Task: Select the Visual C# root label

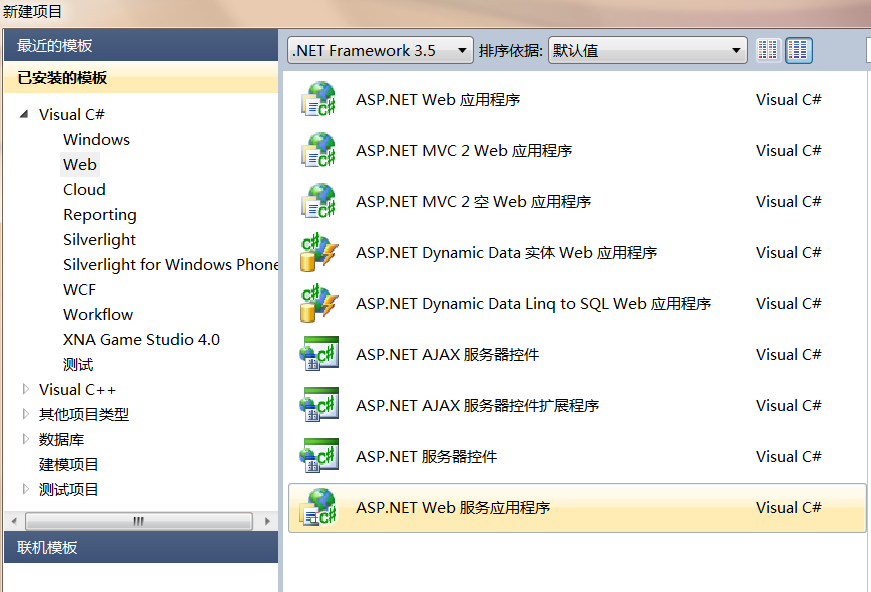Action: click(72, 114)
